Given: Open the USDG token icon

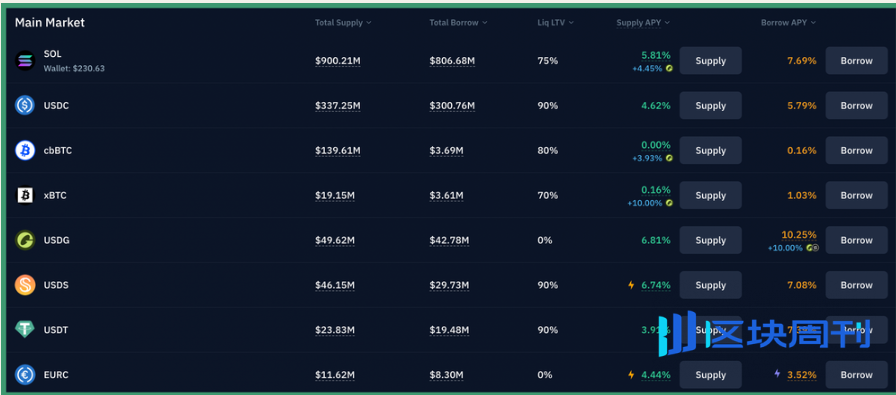Looking at the screenshot, I should [25, 240].
